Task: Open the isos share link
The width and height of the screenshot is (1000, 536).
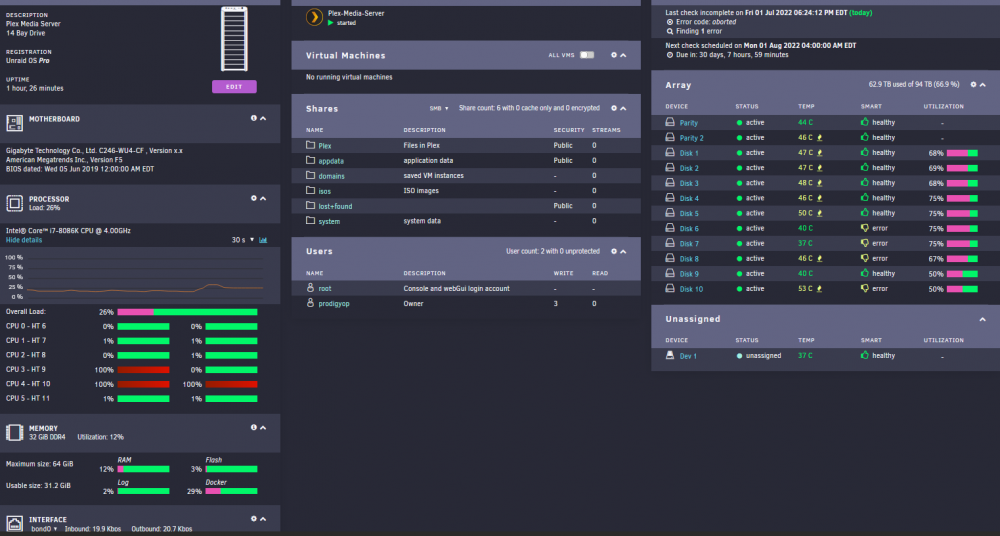Action: [x=325, y=191]
